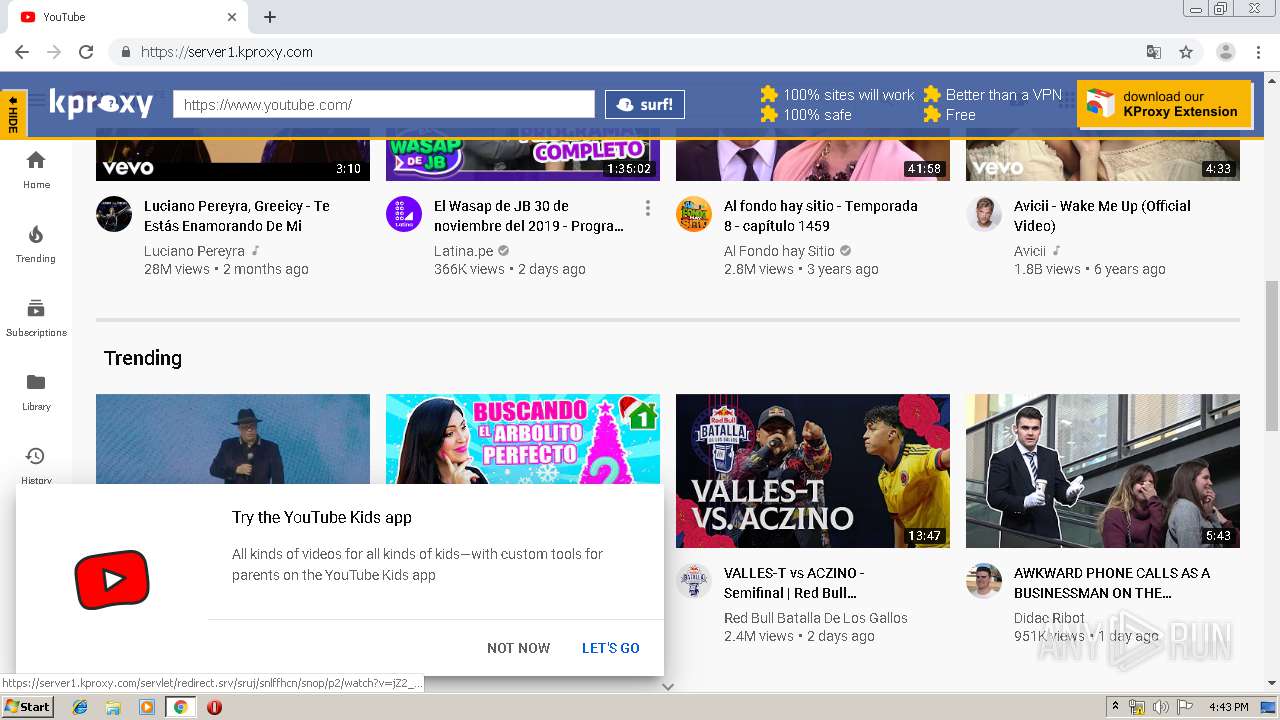This screenshot has width=1280, height=720.
Task: Open video Al fondo hay sitio Temporada 8
Action: [x=821, y=216]
